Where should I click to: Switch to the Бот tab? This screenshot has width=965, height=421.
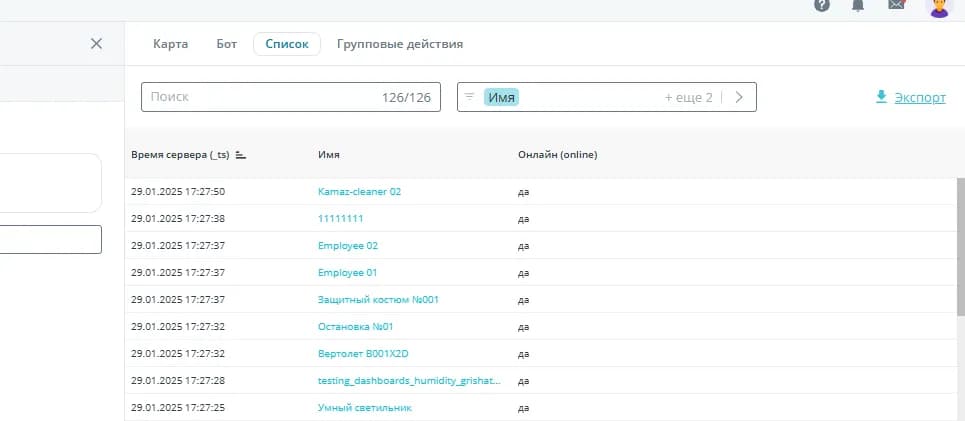(227, 44)
